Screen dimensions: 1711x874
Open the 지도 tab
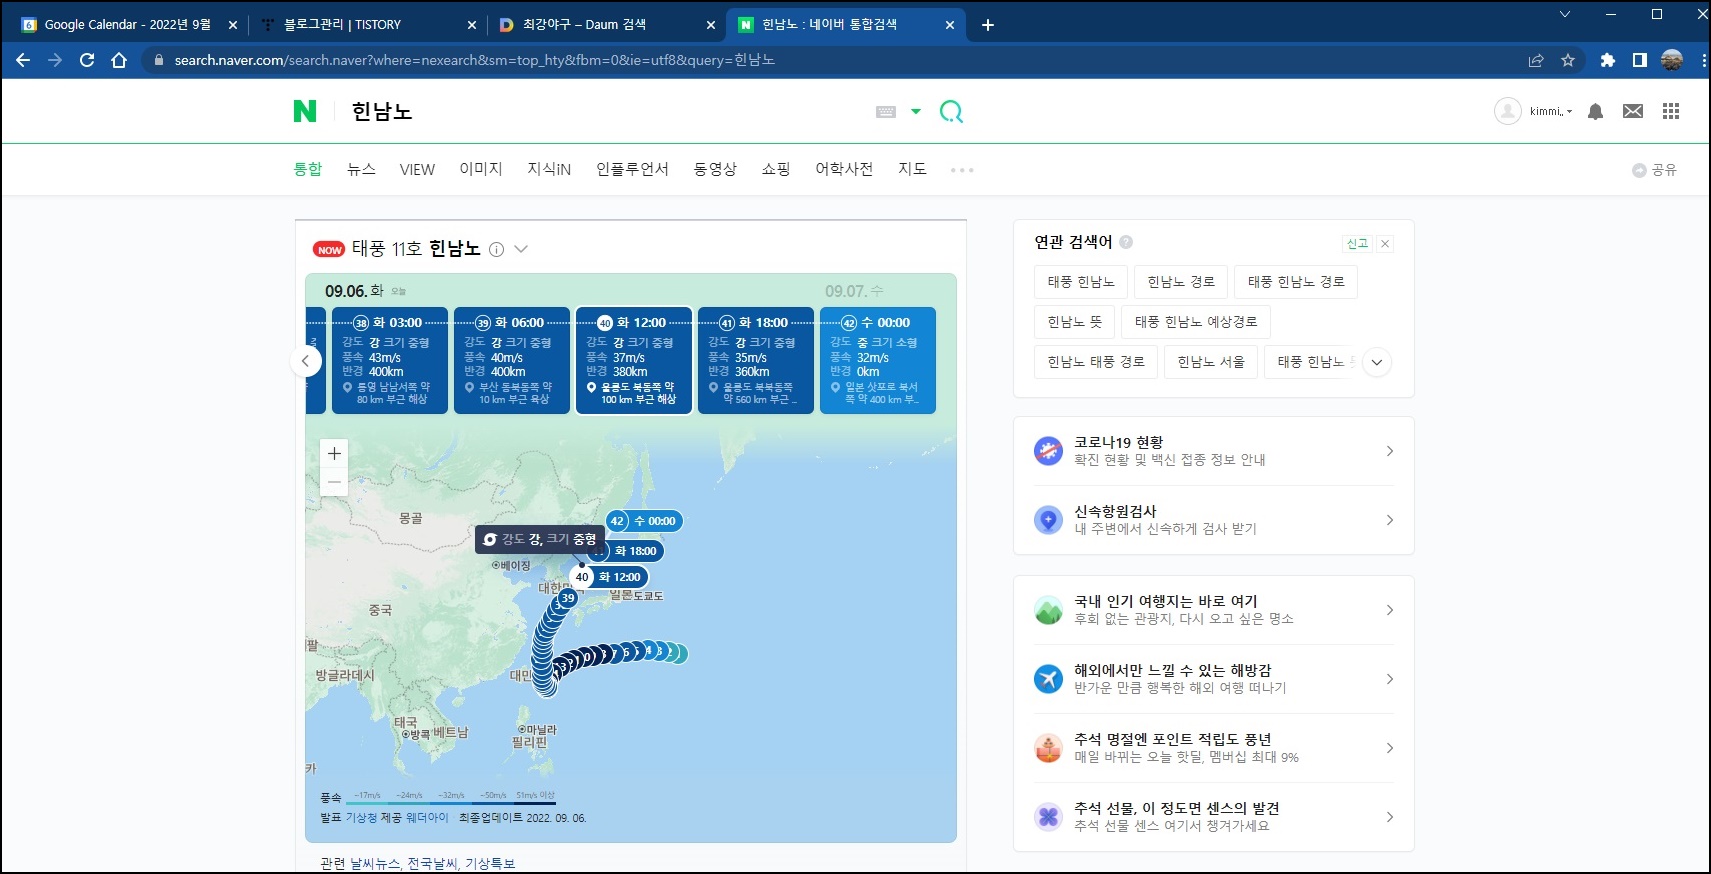(x=912, y=169)
